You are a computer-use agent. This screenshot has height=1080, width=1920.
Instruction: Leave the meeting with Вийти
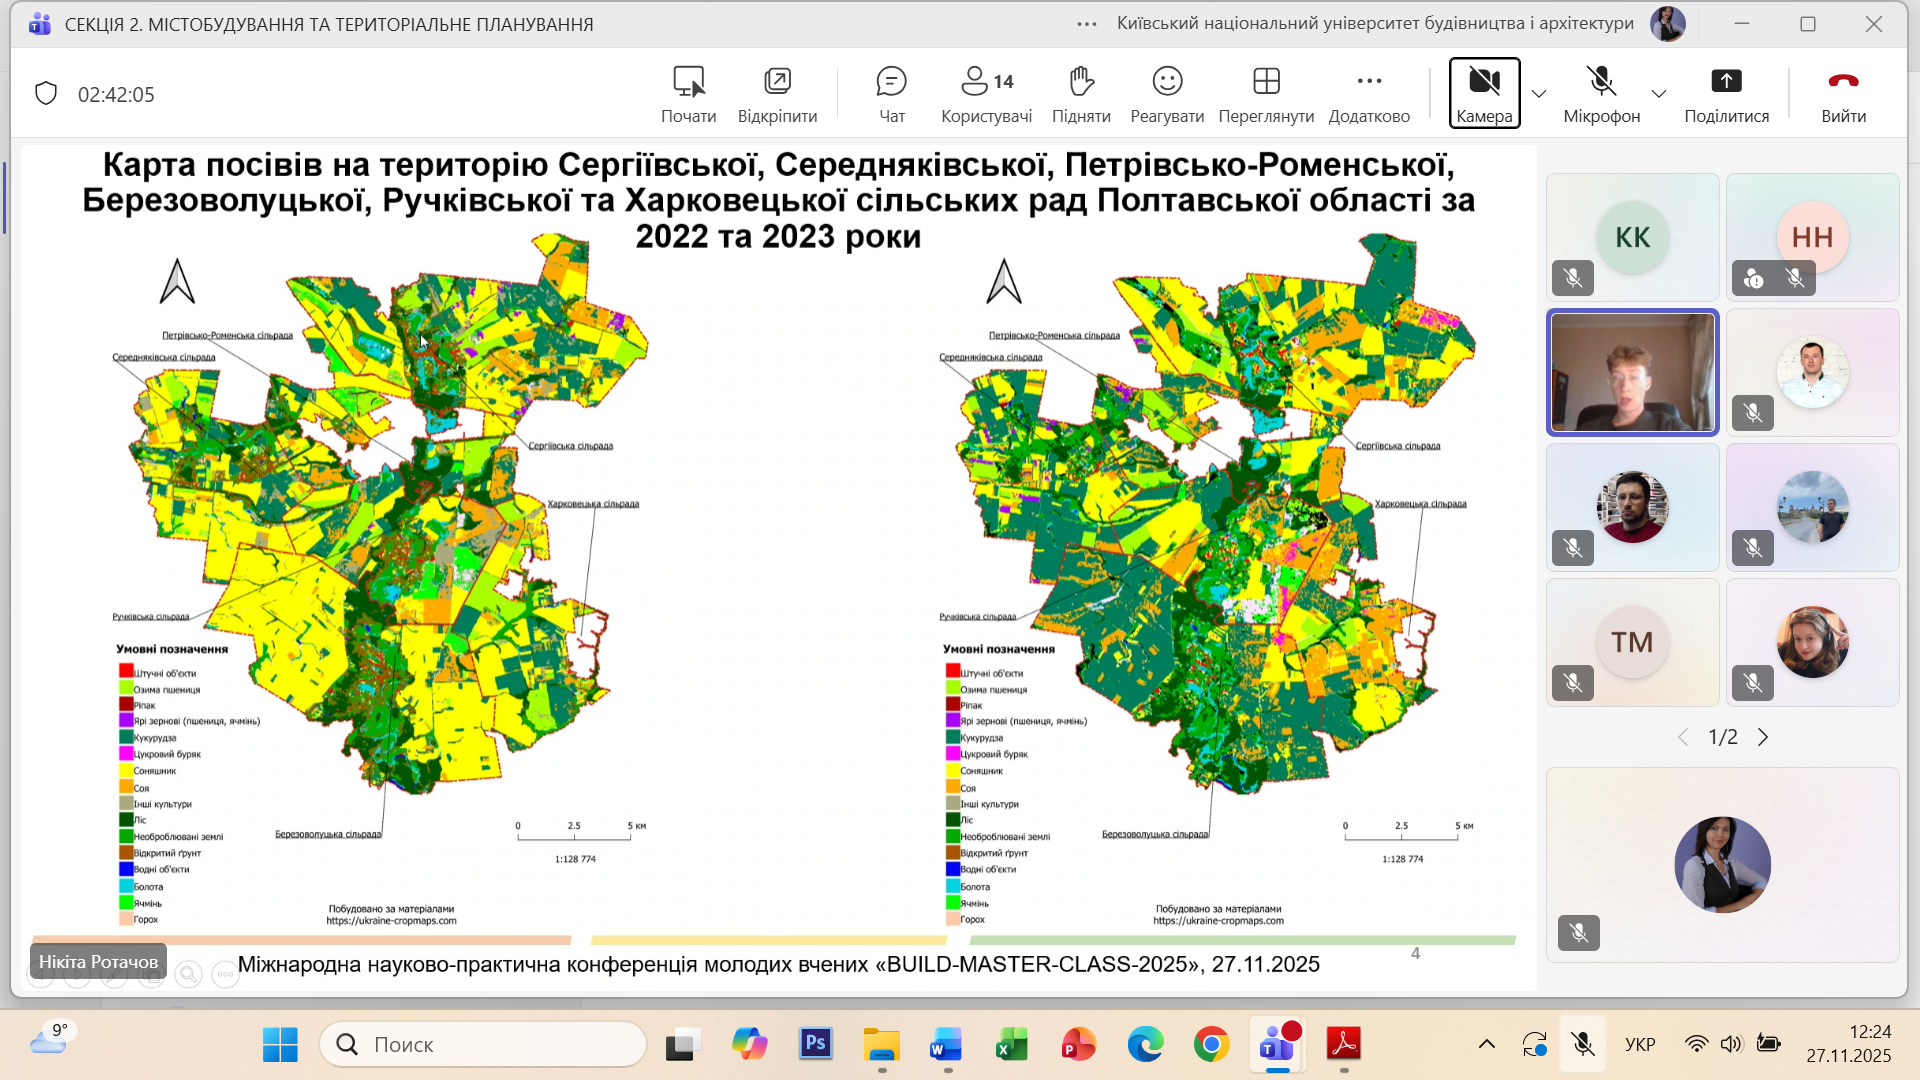click(x=1843, y=95)
